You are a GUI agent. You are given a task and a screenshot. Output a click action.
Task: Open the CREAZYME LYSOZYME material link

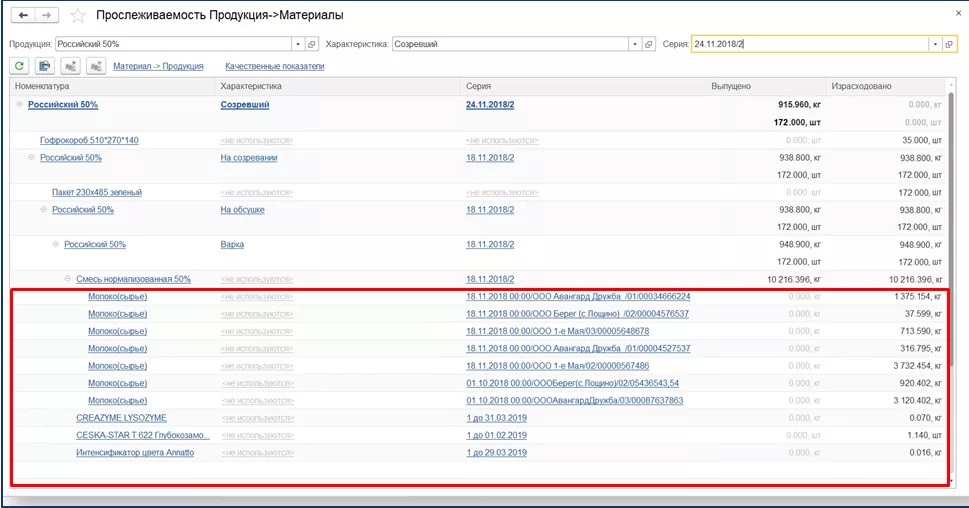tap(121, 417)
